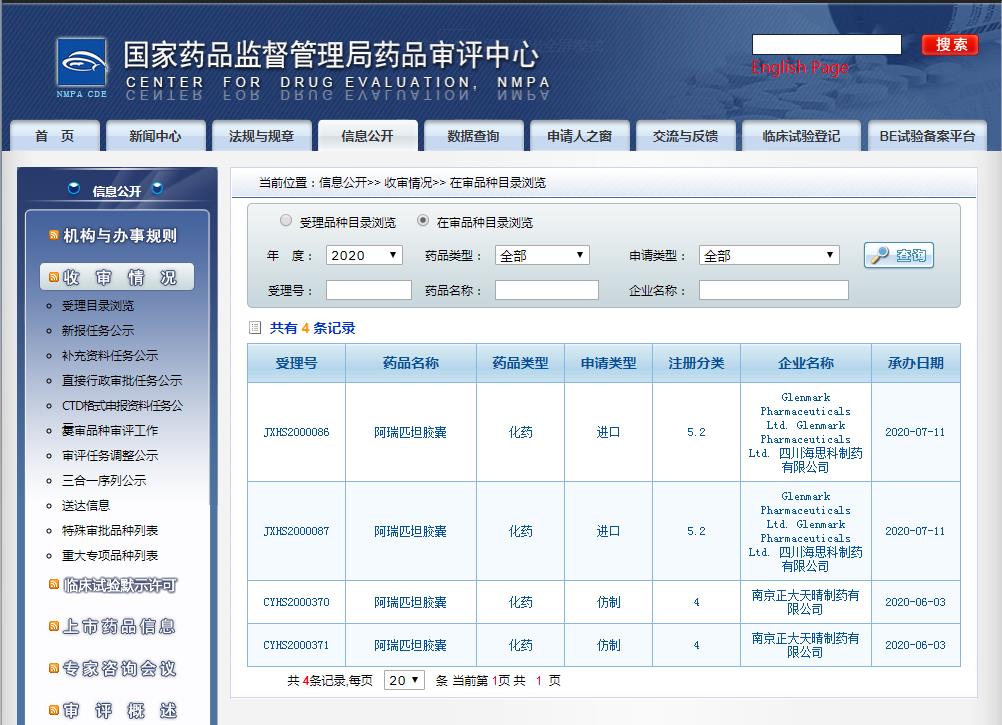Click the NMPA CDE logo
The height and width of the screenshot is (725, 1002).
pos(82,67)
